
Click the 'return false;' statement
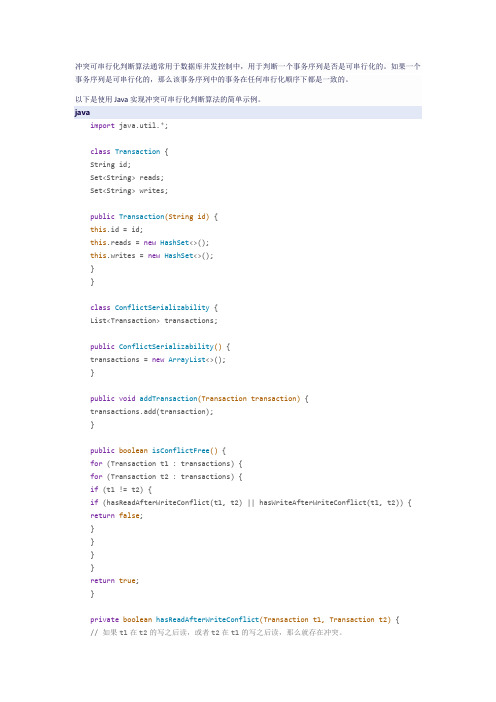tap(116, 516)
